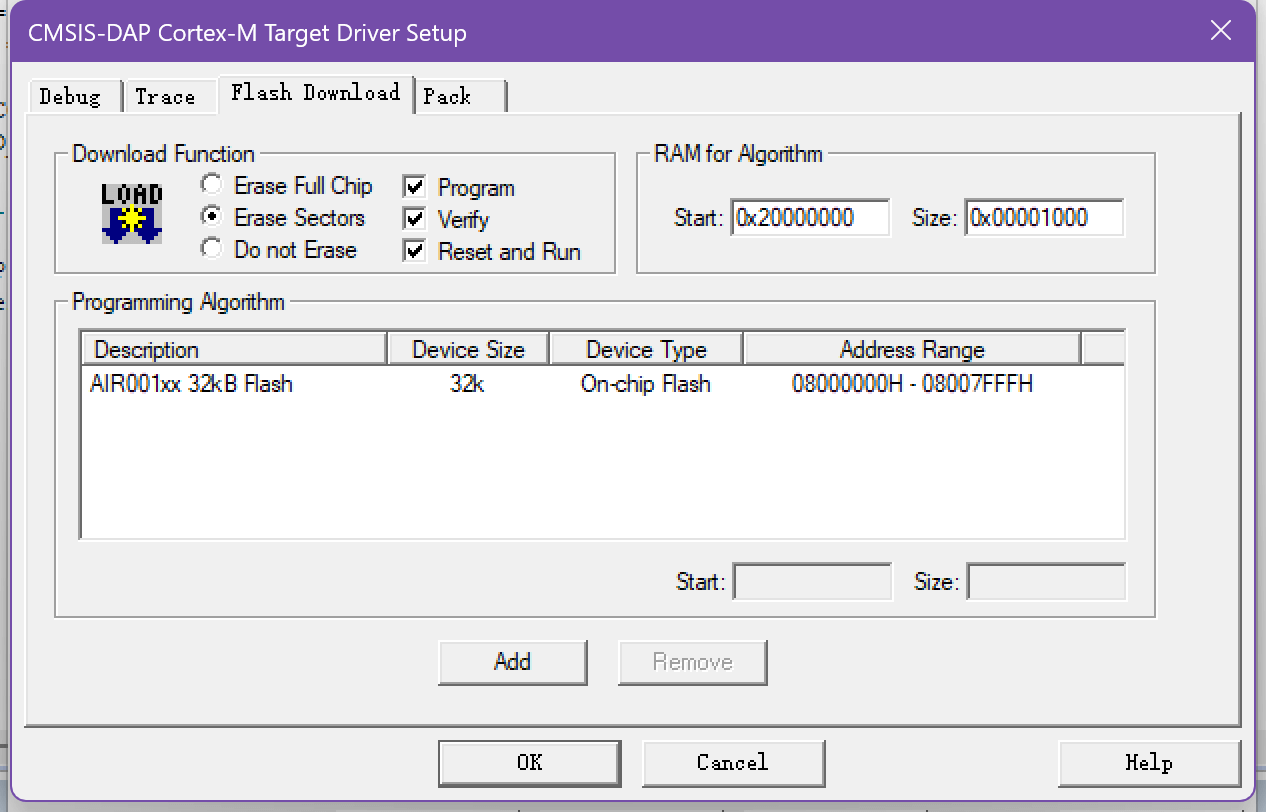Click the LOAD download function icon
This screenshot has width=1266, height=812.
[131, 212]
